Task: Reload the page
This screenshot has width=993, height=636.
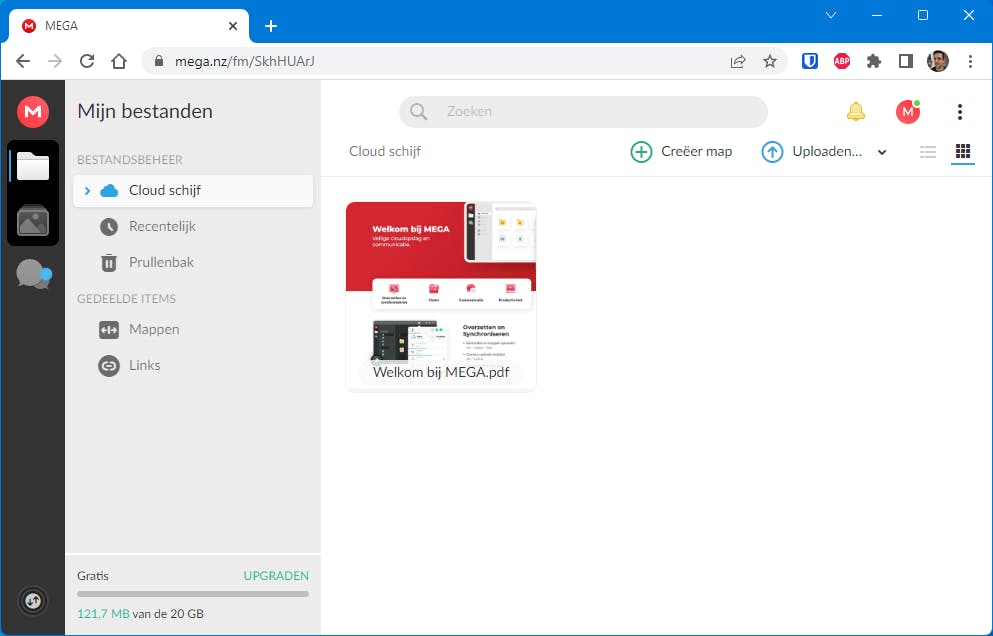Action: tap(87, 61)
